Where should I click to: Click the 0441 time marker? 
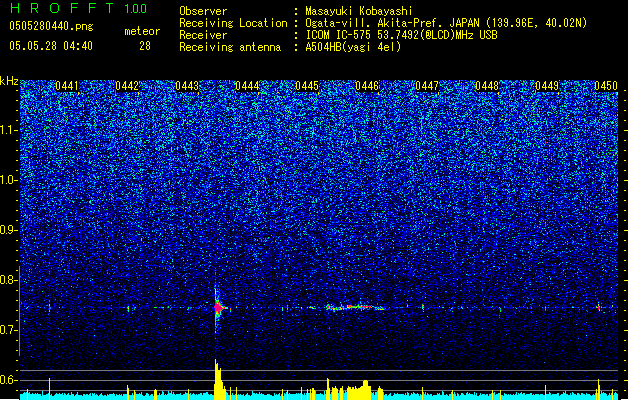(67, 86)
